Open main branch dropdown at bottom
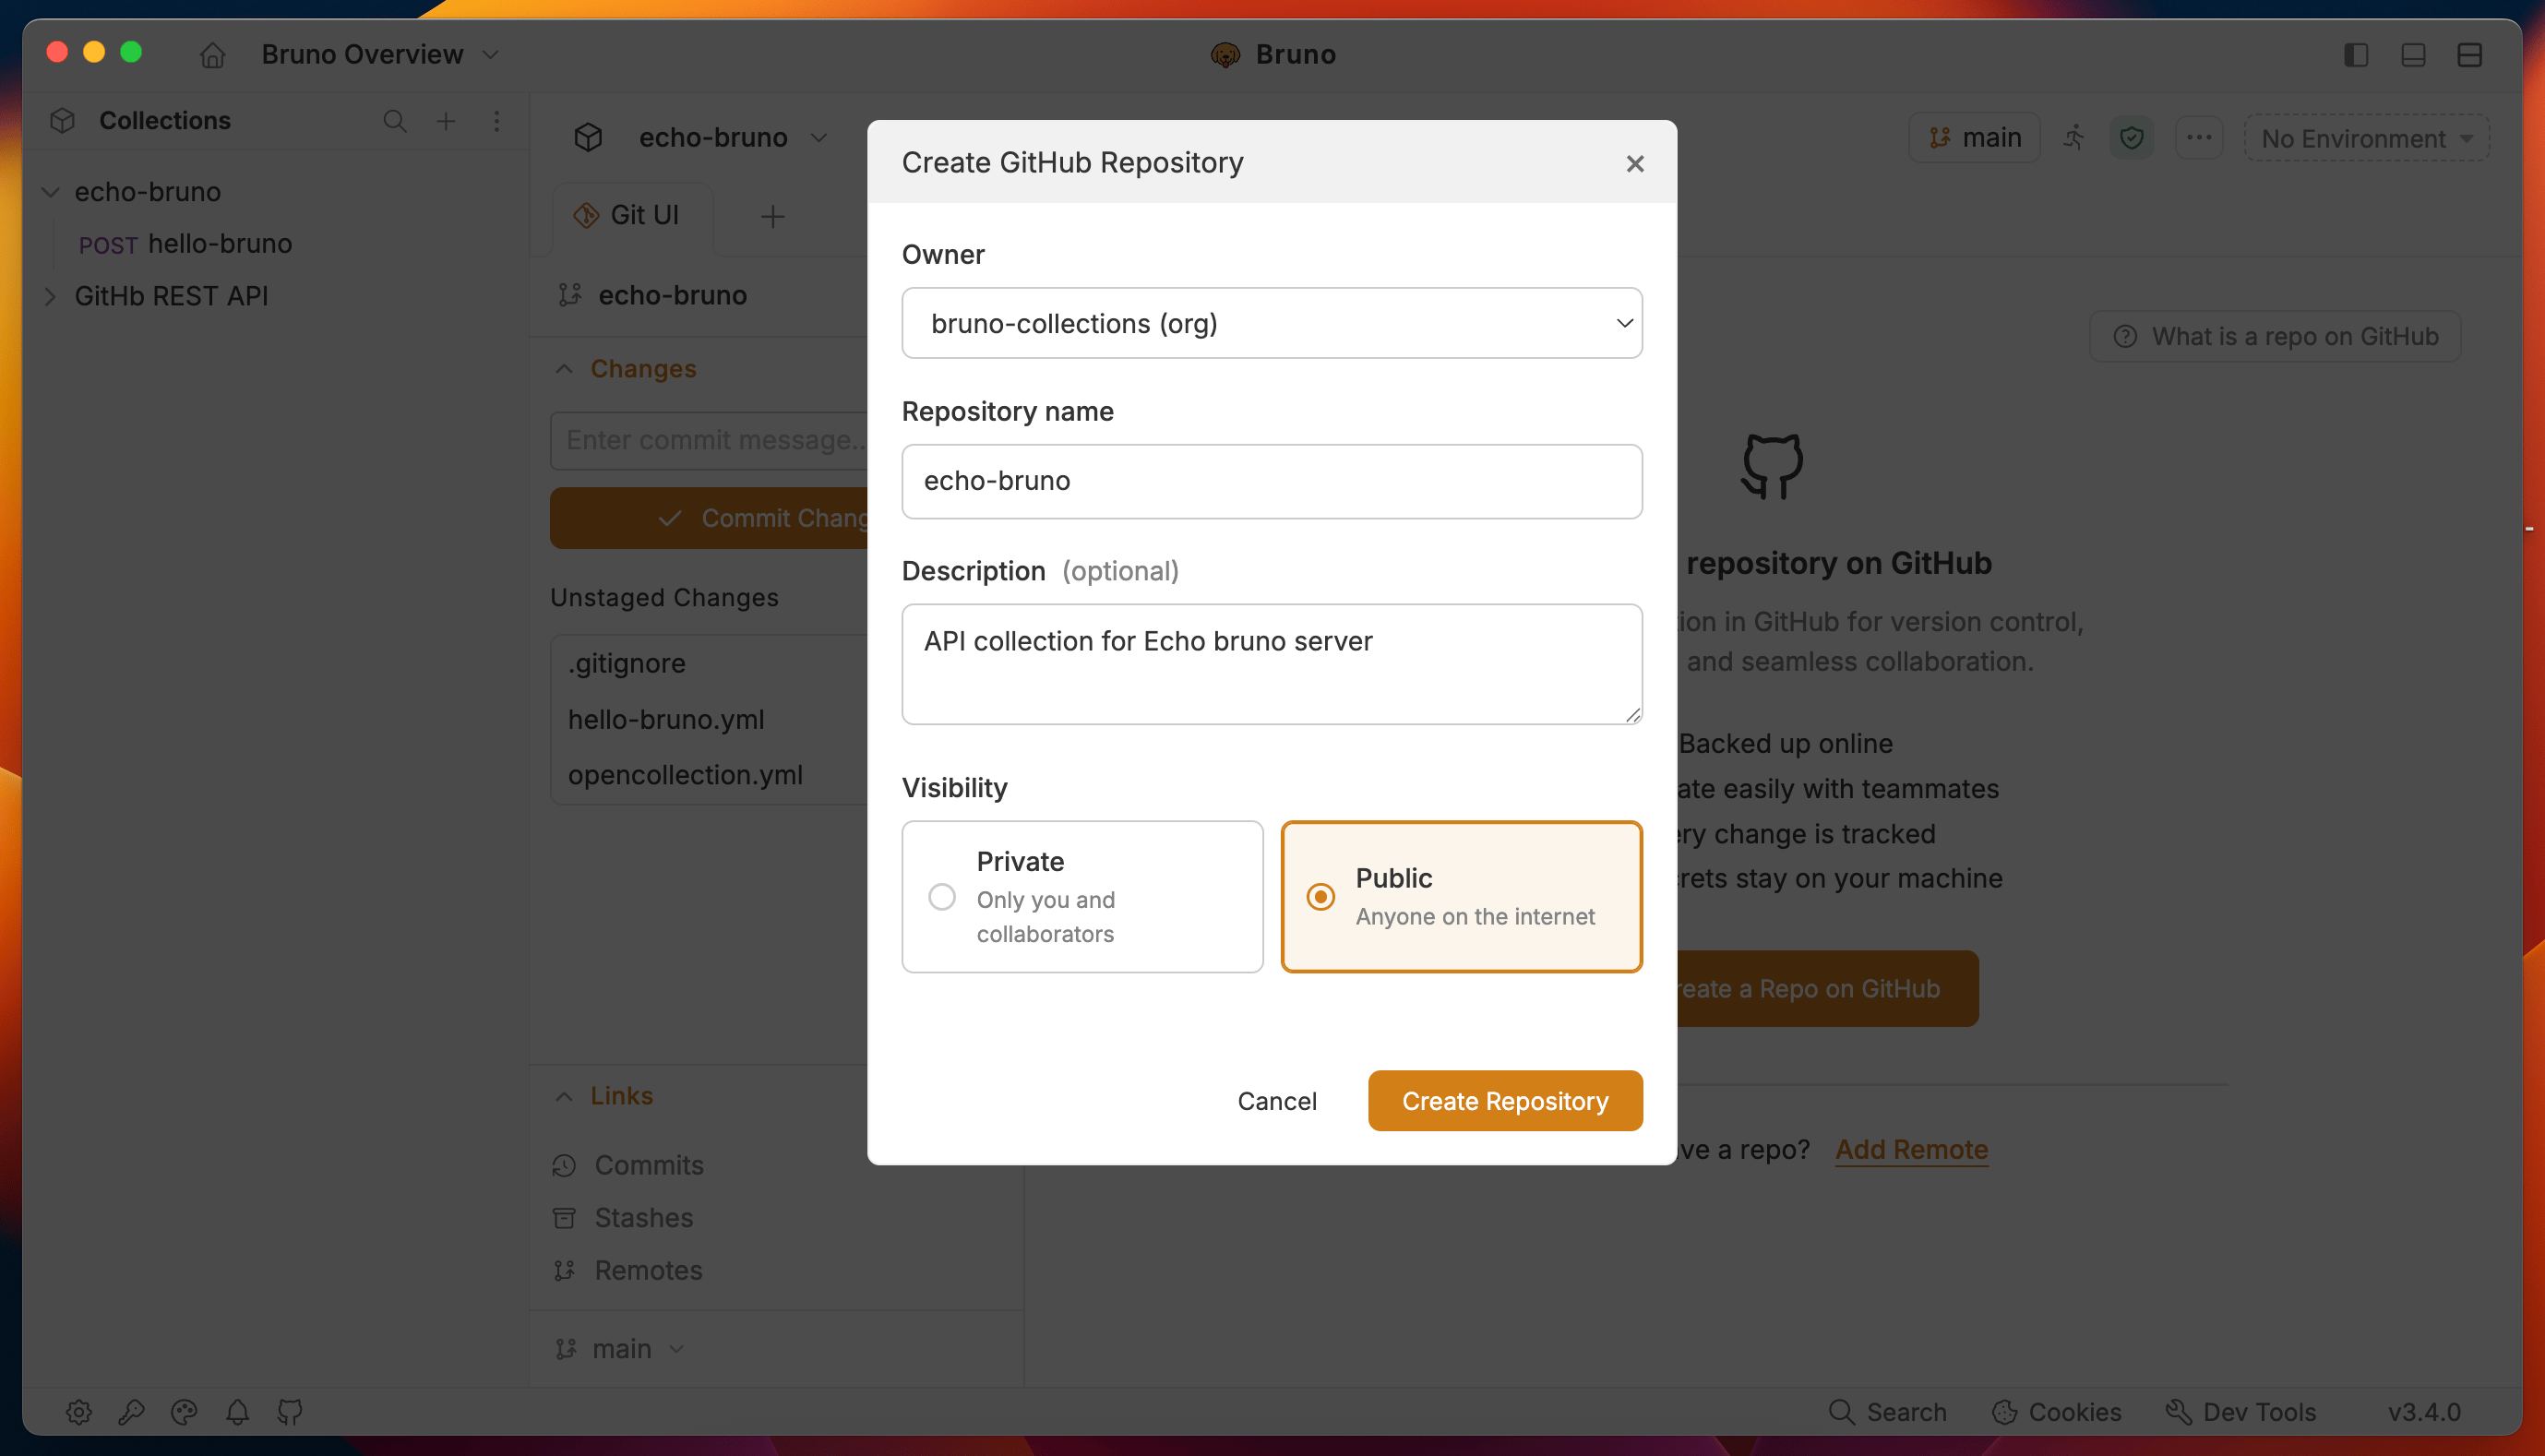 pos(620,1349)
